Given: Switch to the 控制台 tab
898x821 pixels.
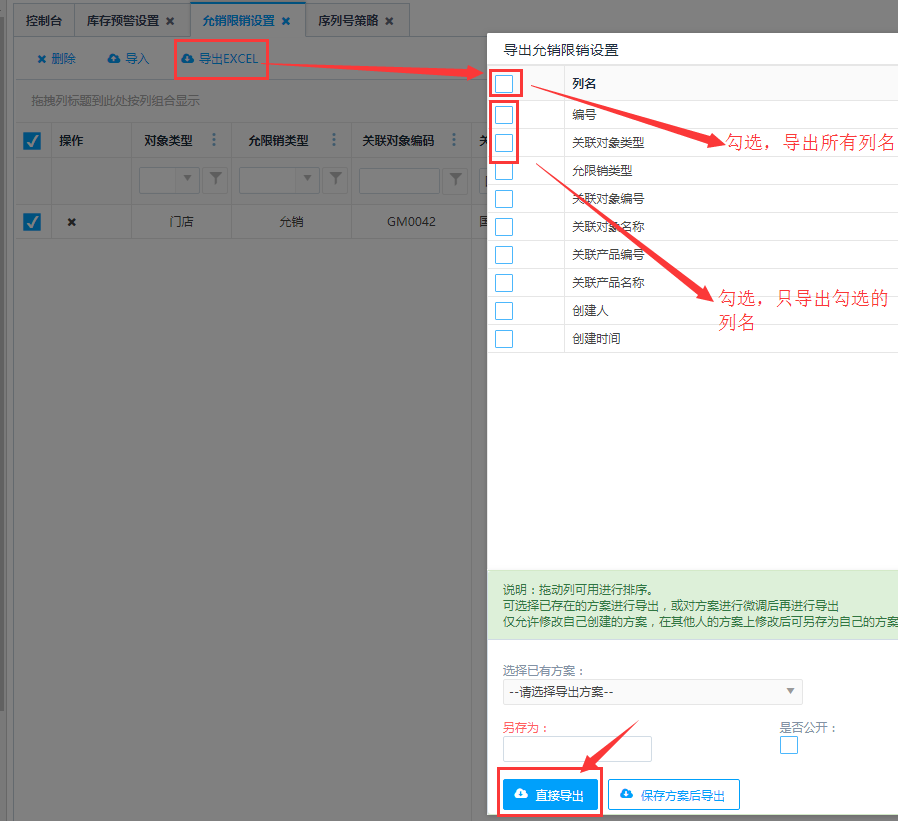Looking at the screenshot, I should coord(44,21).
